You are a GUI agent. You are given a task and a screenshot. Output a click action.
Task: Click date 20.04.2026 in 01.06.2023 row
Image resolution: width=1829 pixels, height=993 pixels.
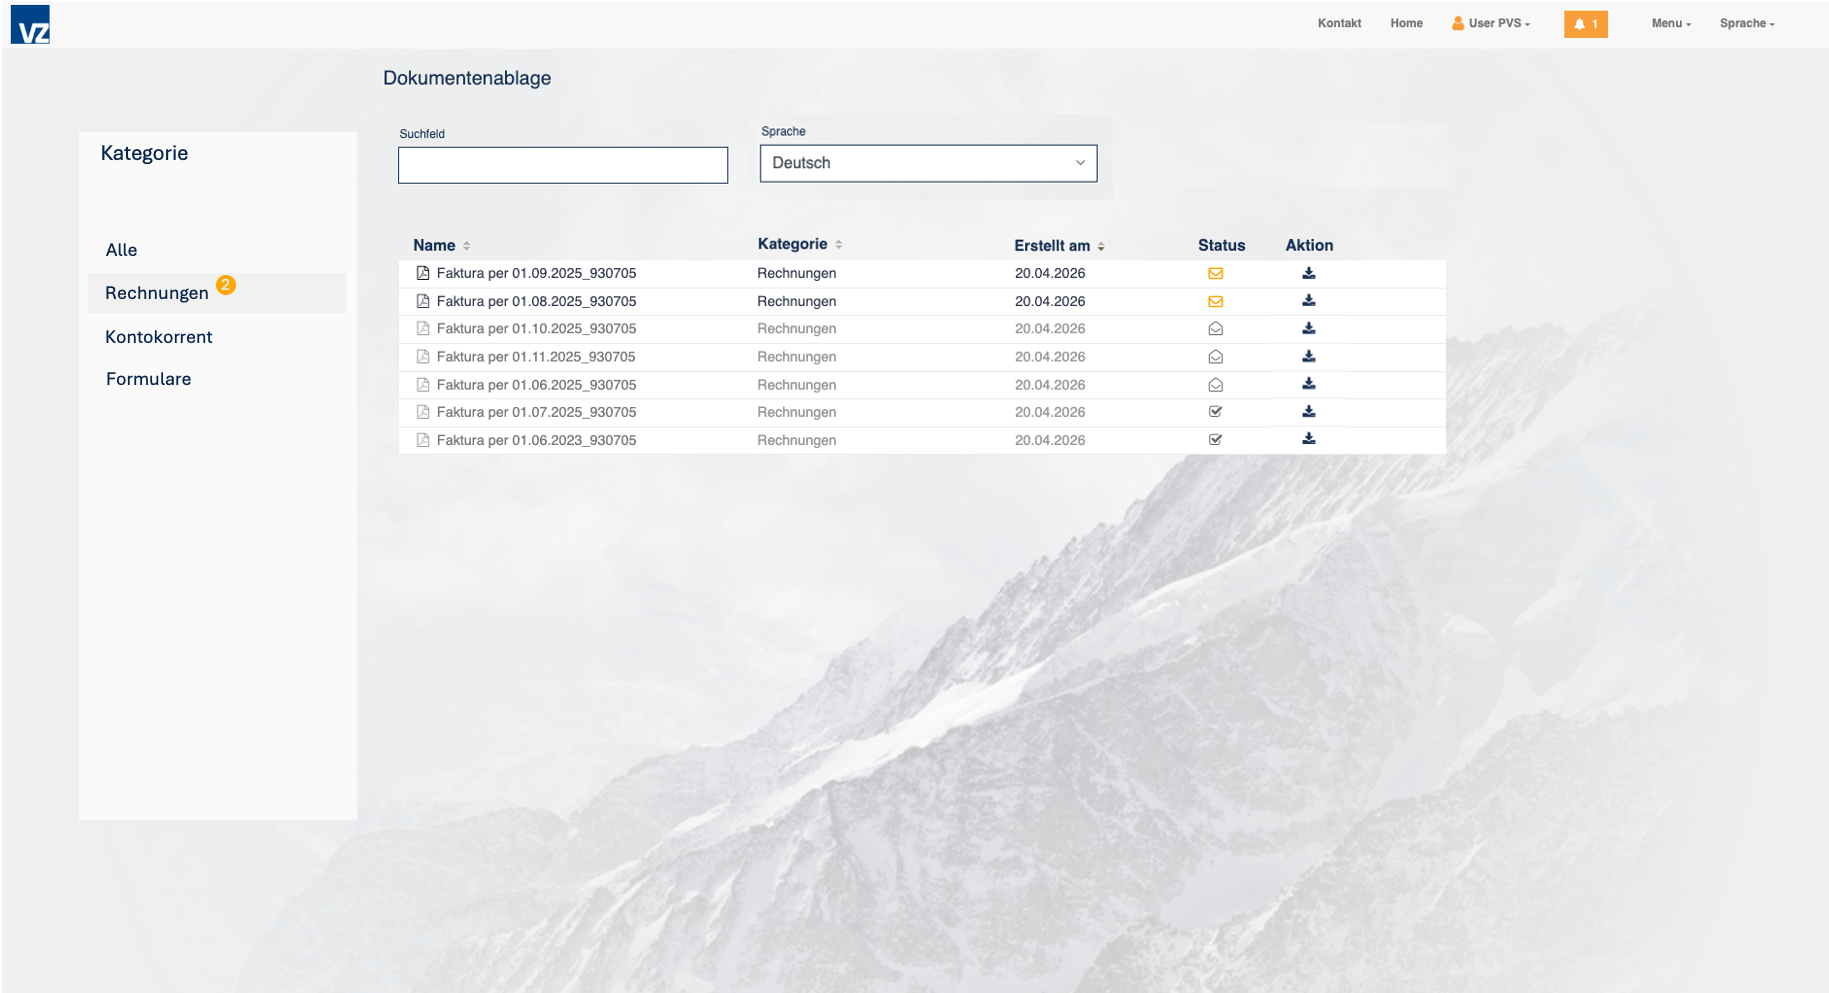[x=1049, y=440]
